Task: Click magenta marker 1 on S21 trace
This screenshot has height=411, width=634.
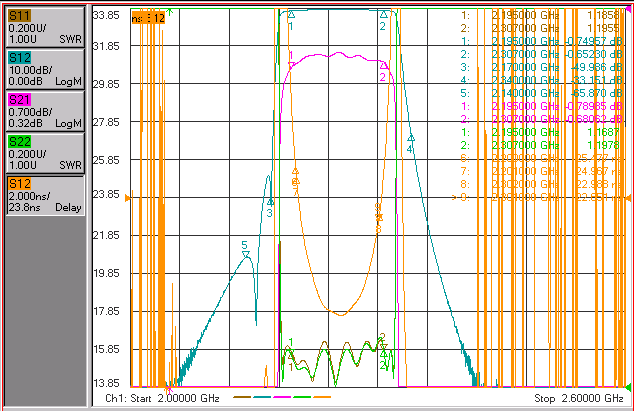Action: (x=291, y=65)
